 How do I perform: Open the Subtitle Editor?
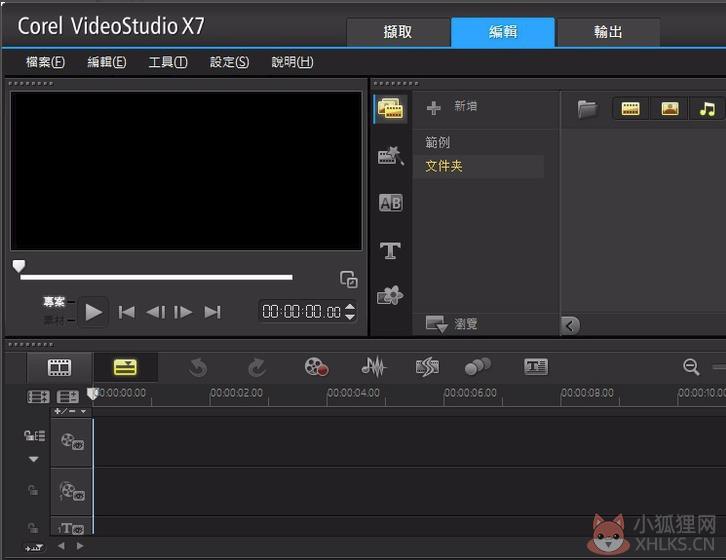tap(536, 367)
